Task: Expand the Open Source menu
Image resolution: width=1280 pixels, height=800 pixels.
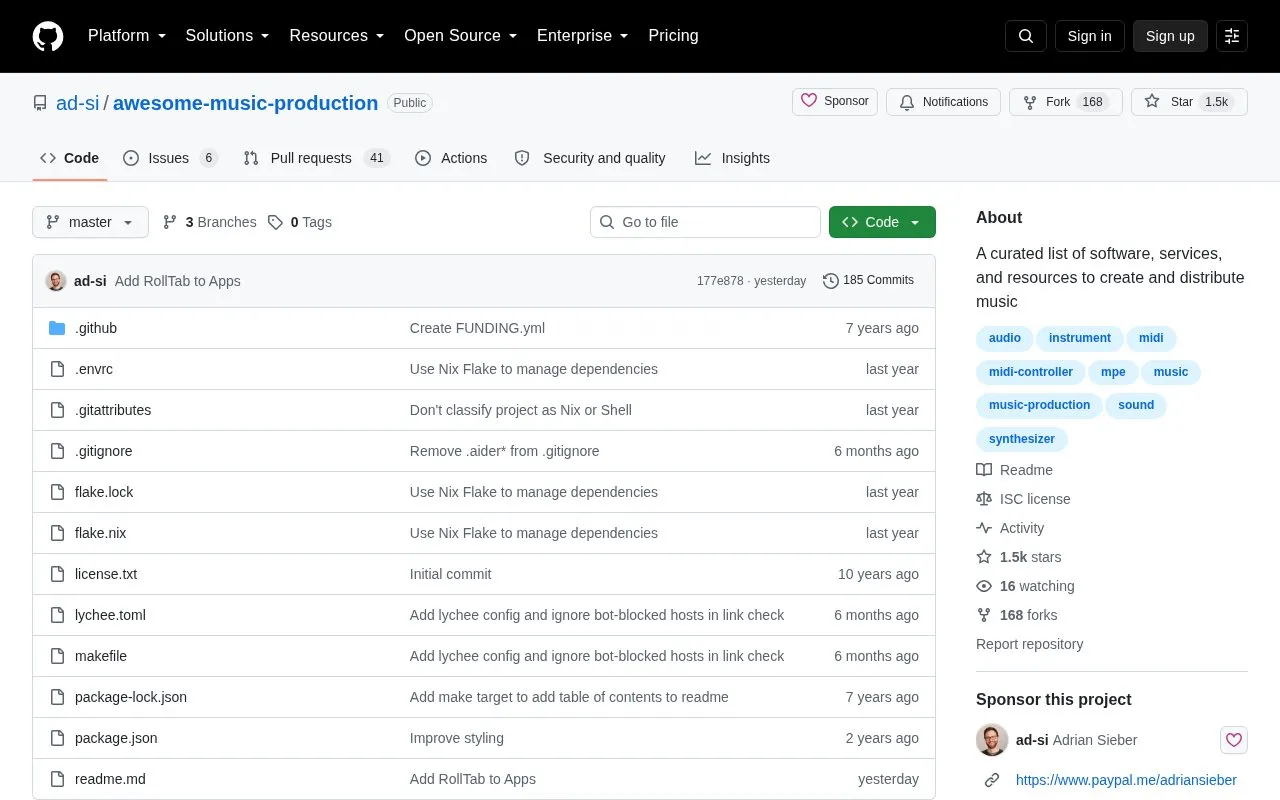Action: click(460, 36)
